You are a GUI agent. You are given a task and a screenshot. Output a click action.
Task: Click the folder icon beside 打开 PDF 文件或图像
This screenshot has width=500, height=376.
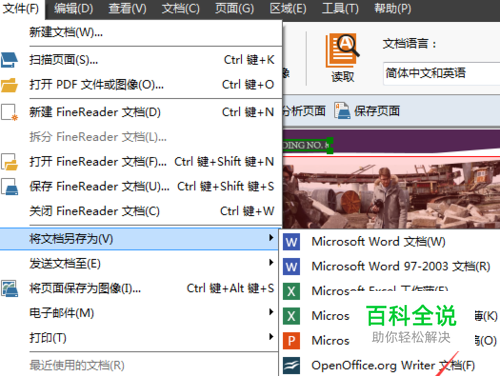[x=9, y=85]
